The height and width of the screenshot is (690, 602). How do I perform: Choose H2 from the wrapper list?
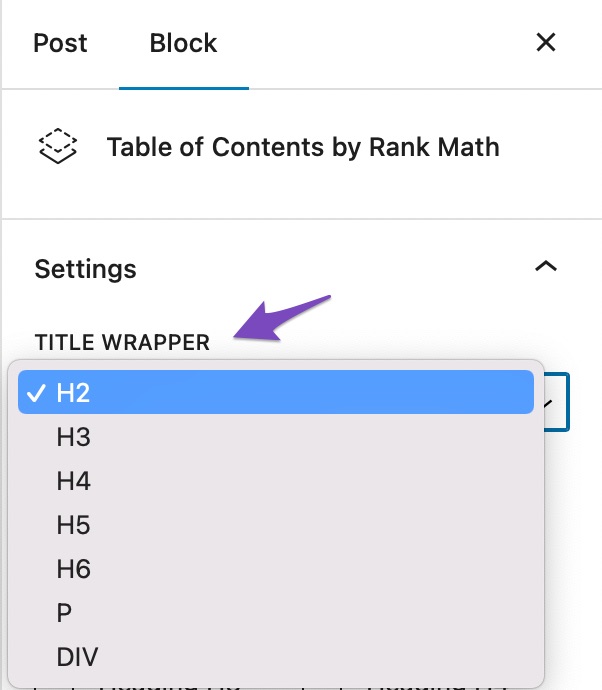point(74,393)
